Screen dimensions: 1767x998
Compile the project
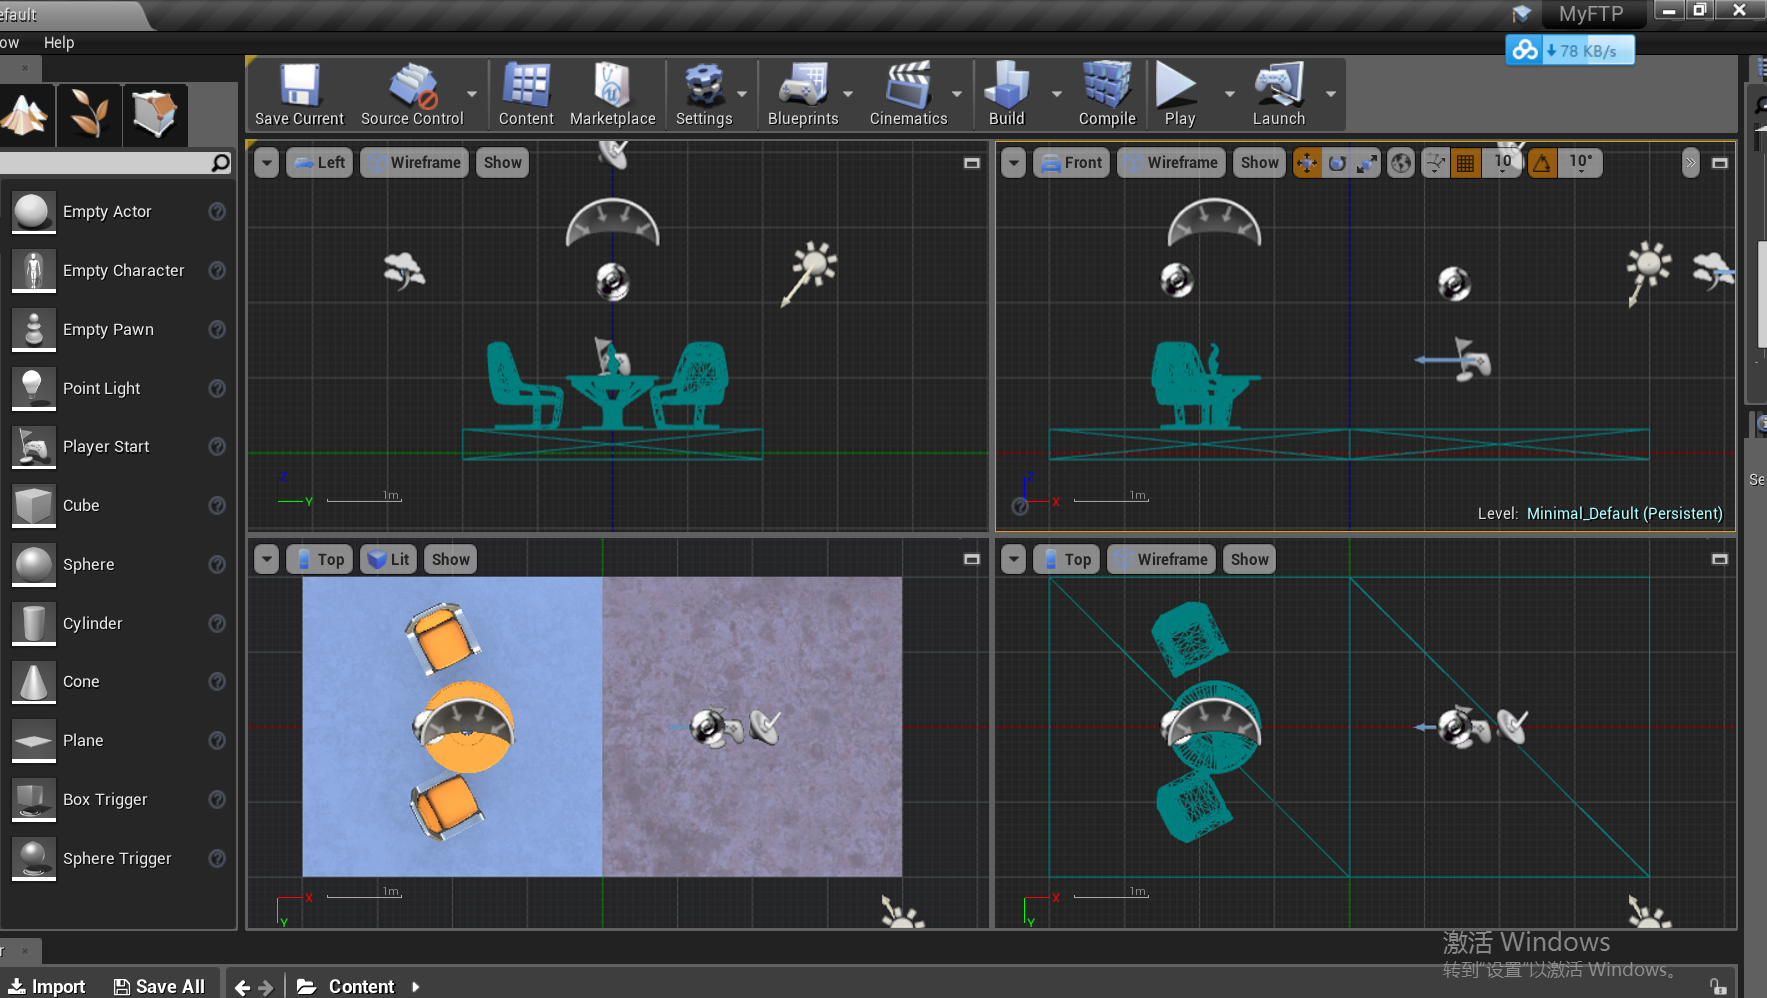1105,93
